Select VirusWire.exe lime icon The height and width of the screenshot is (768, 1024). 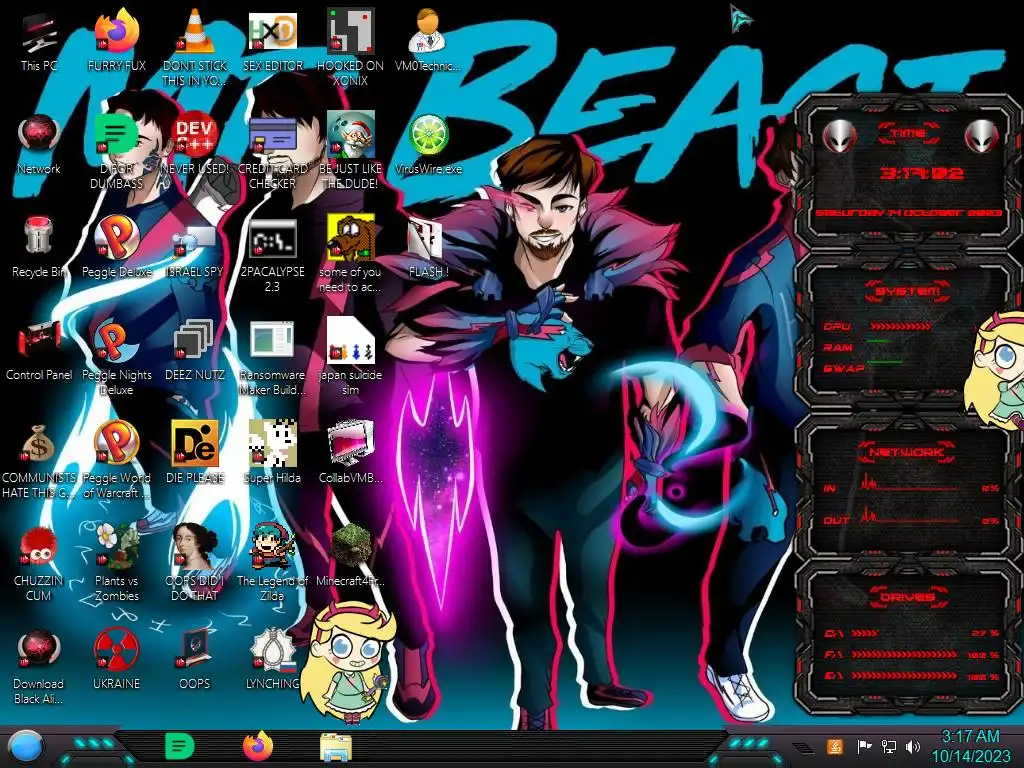428,145
